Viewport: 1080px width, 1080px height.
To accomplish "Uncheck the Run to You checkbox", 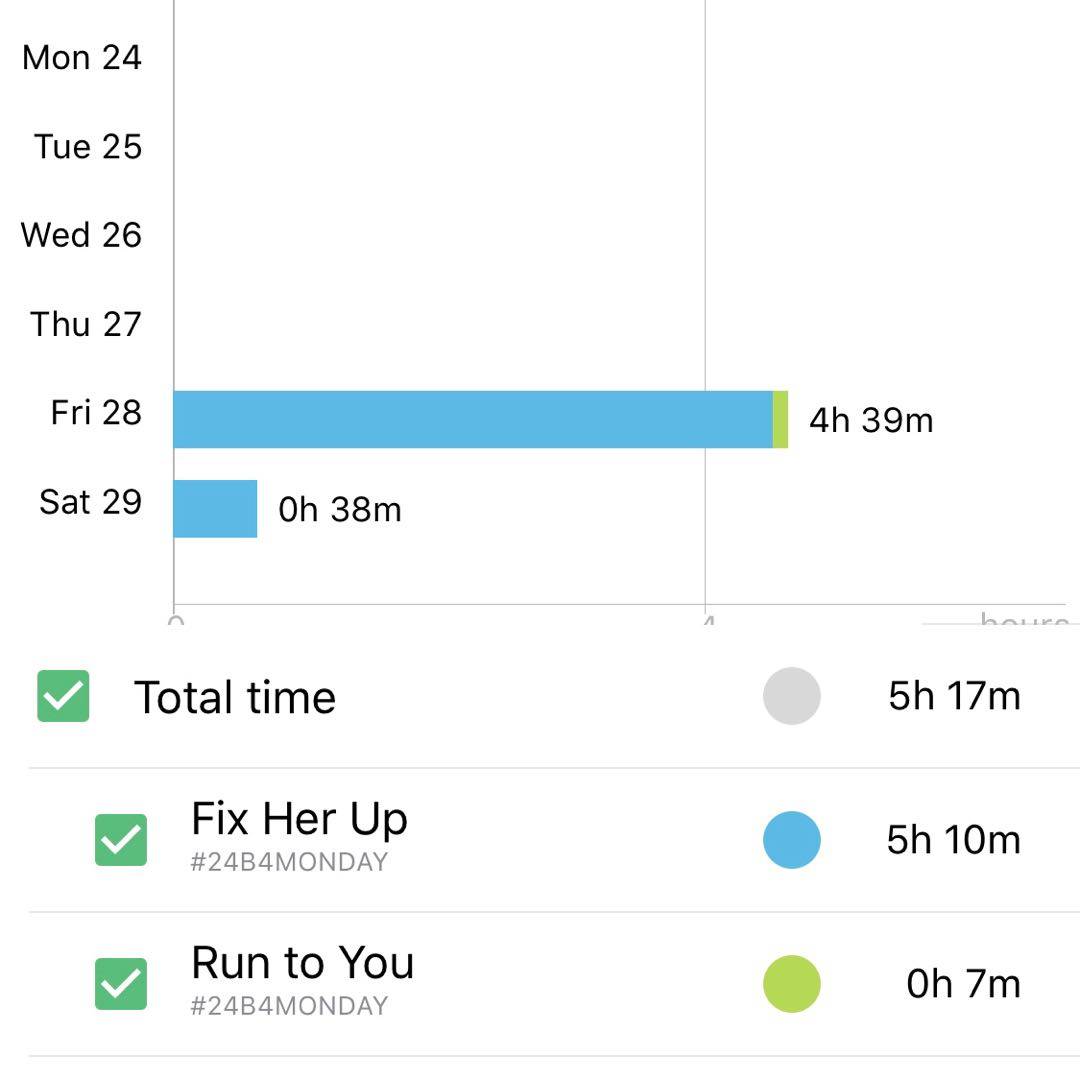I will click(x=121, y=984).
